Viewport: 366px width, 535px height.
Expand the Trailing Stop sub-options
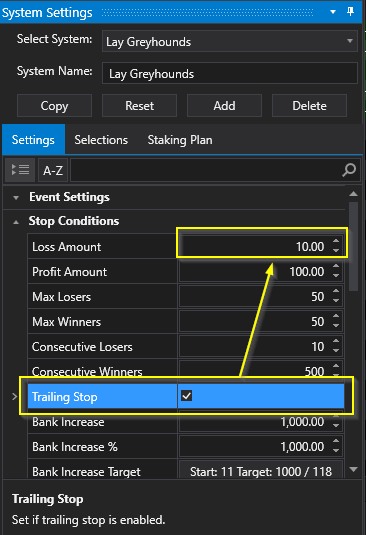click(14, 396)
